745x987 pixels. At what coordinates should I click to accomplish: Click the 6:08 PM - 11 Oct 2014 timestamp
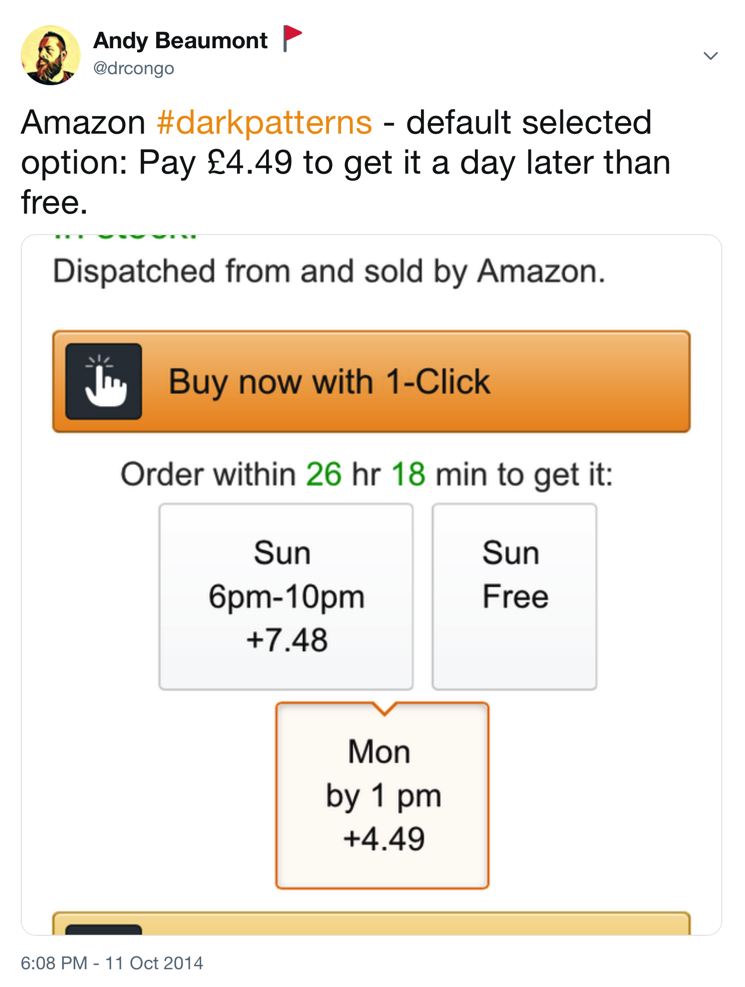click(112, 963)
